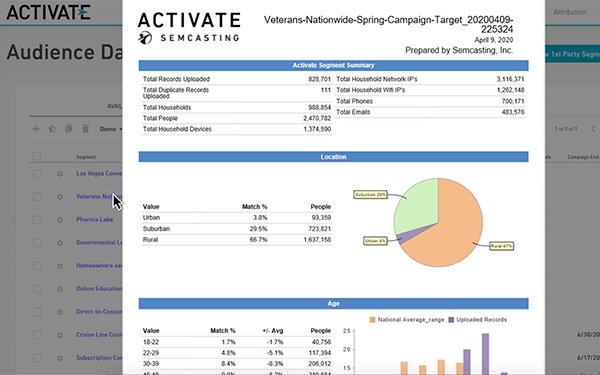This screenshot has width=600, height=375.
Task: Open gear settings for Pharma Labs segment
Action: click(x=60, y=220)
